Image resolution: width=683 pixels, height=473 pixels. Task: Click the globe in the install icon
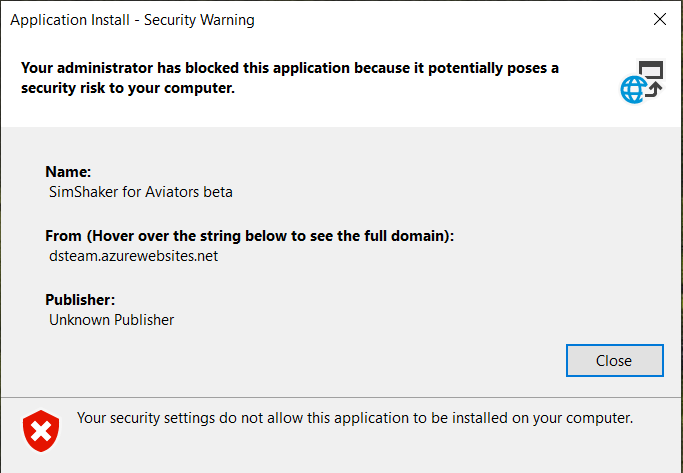pos(634,90)
